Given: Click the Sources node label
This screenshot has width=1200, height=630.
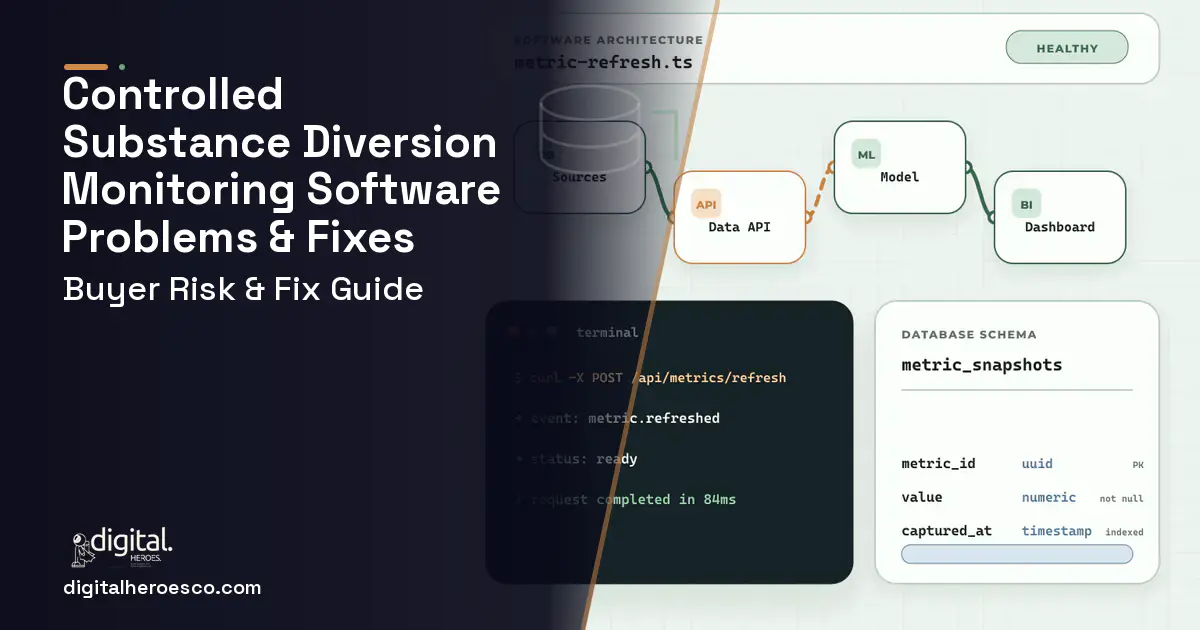Looking at the screenshot, I should pyautogui.click(x=579, y=177).
